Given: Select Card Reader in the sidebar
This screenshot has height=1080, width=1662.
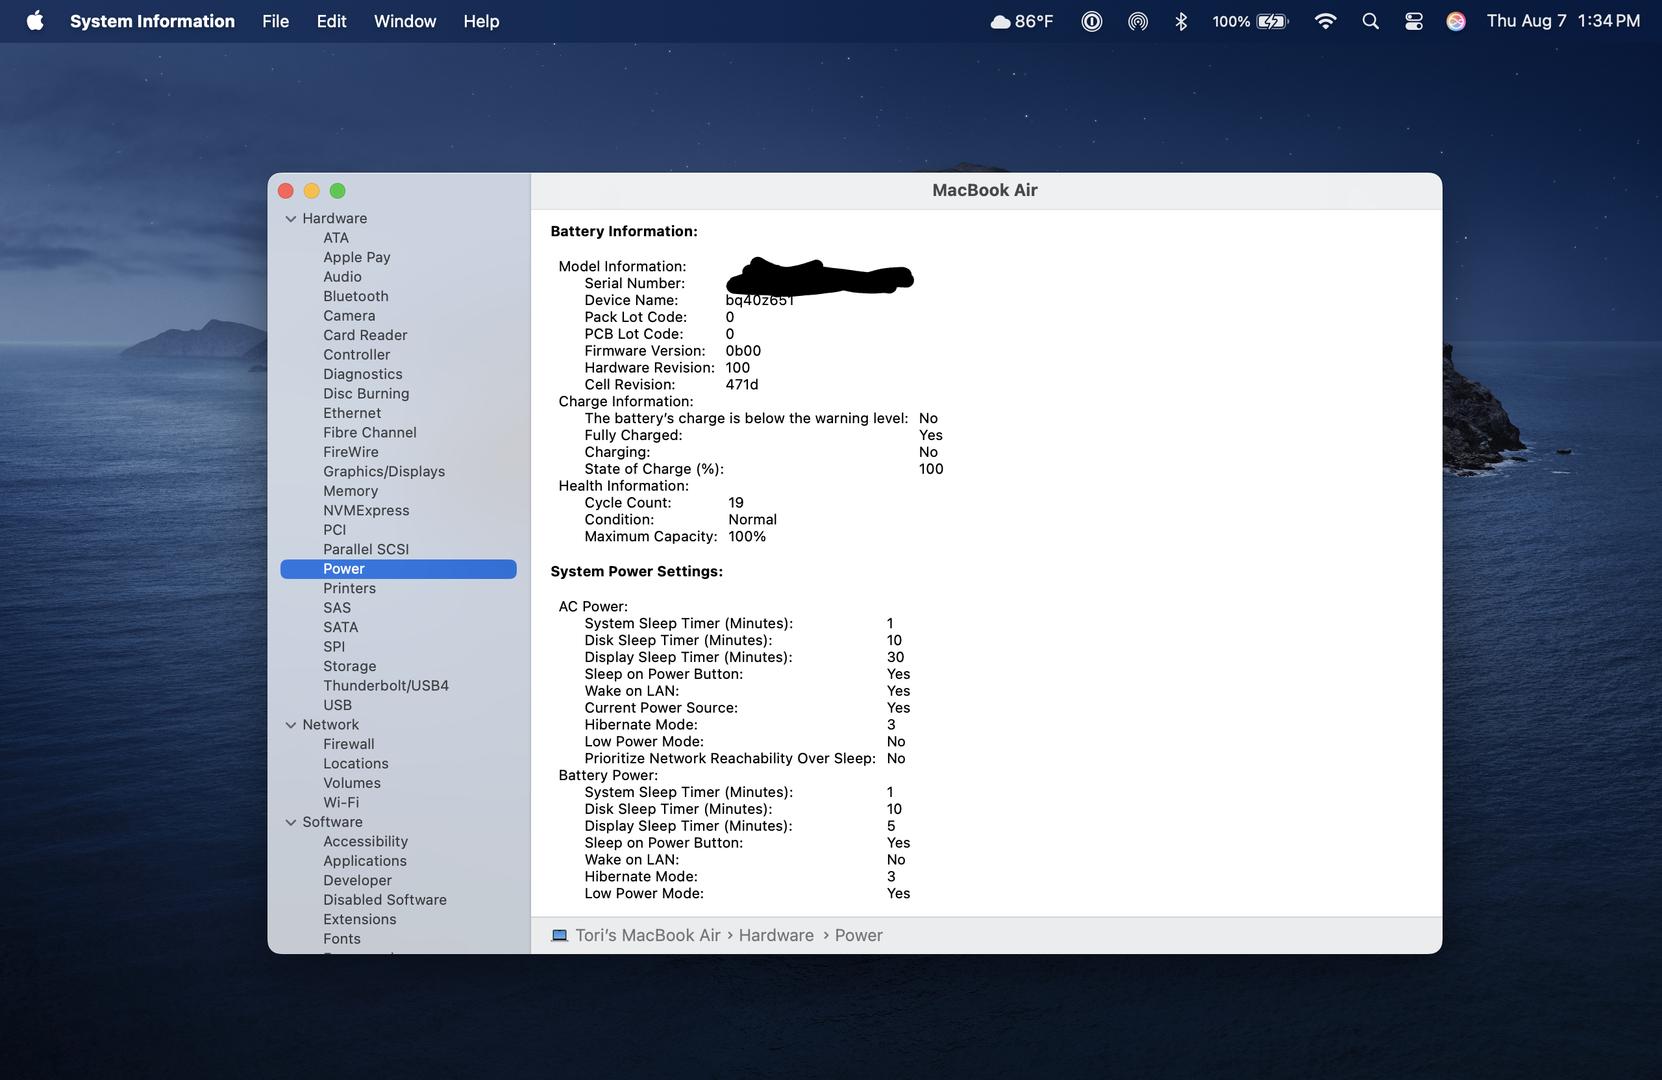Looking at the screenshot, I should coord(365,335).
